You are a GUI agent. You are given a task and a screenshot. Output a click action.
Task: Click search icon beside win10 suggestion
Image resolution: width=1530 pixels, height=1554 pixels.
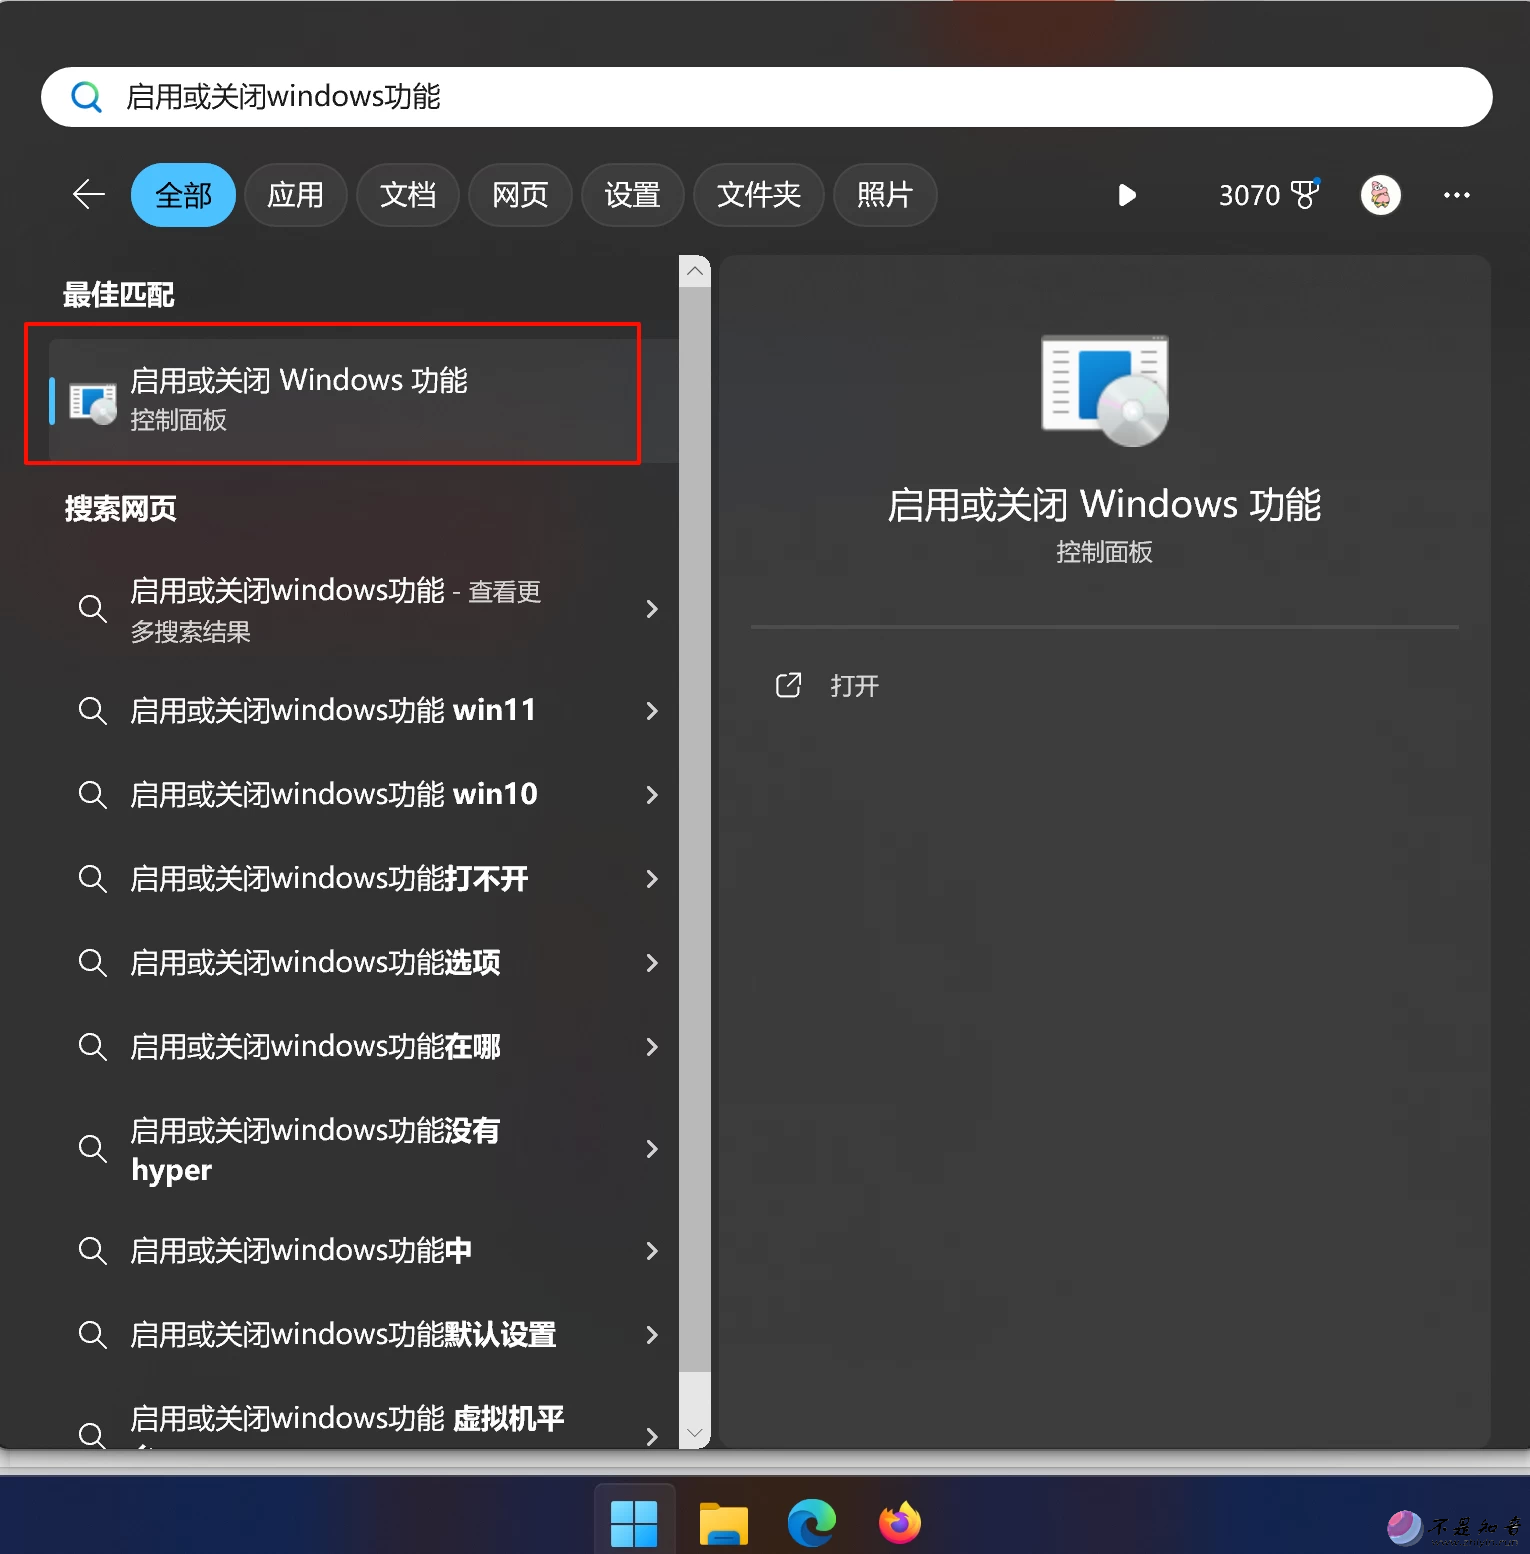(92, 795)
